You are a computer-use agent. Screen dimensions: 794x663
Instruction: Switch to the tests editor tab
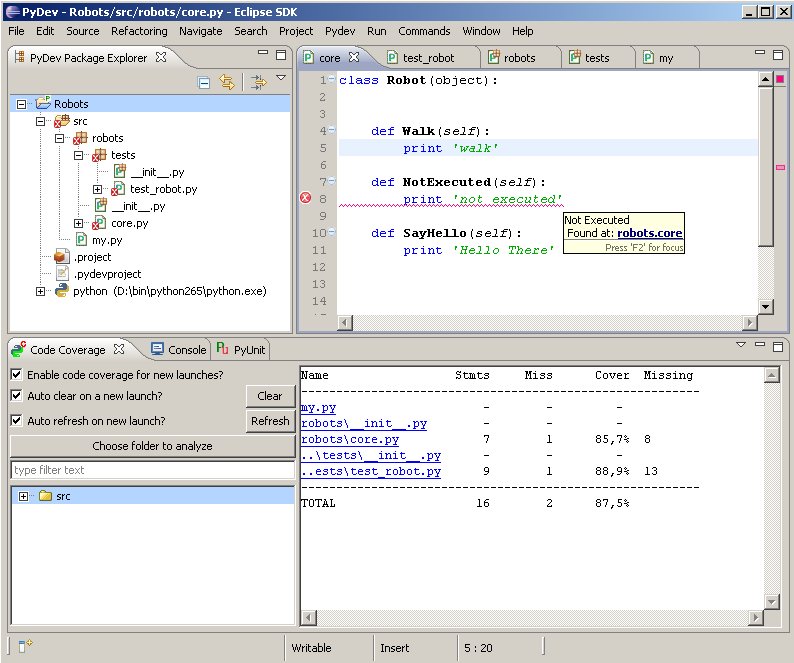click(x=597, y=58)
